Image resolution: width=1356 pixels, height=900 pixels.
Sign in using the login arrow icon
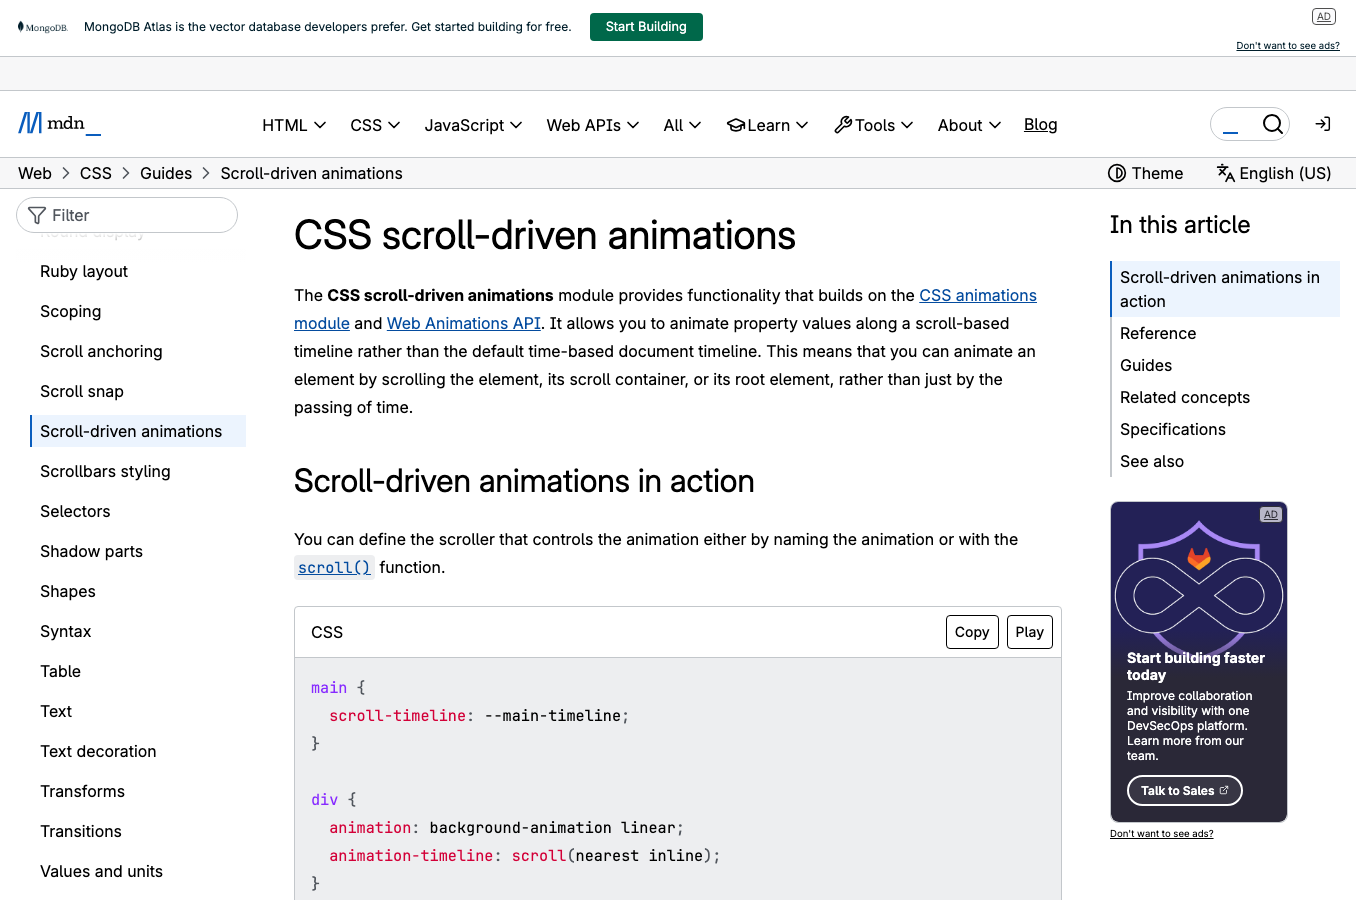pyautogui.click(x=1322, y=123)
